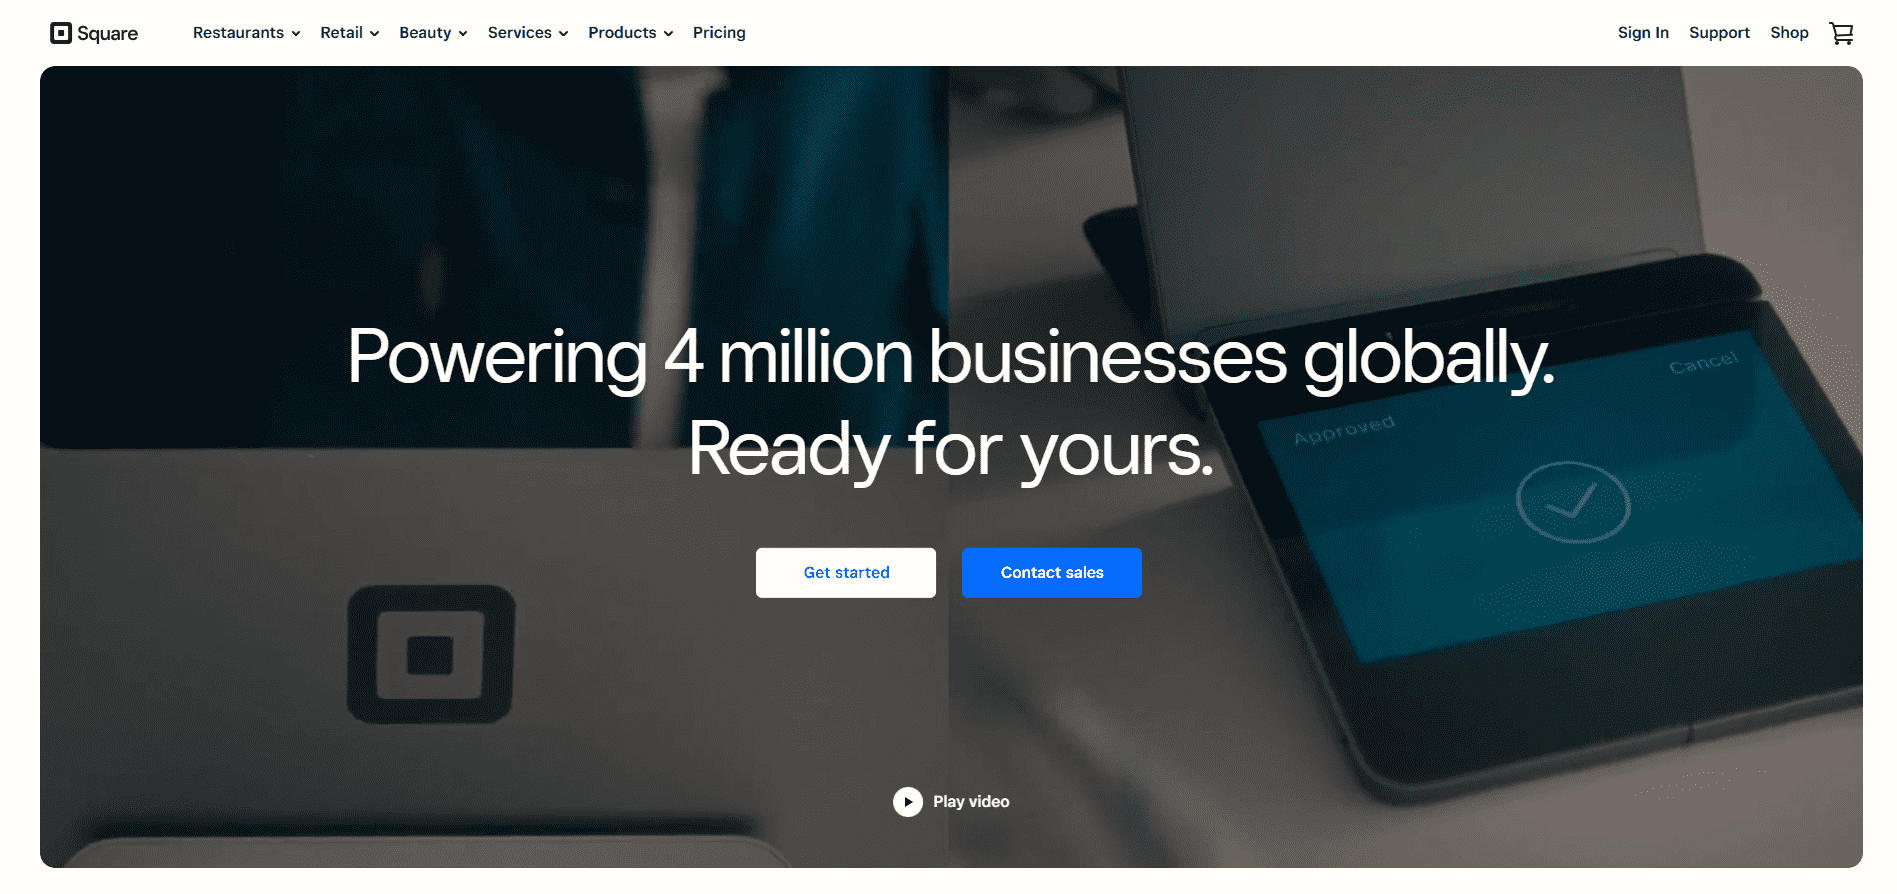Open the shopping cart icon
The width and height of the screenshot is (1897, 894).
[x=1841, y=33]
